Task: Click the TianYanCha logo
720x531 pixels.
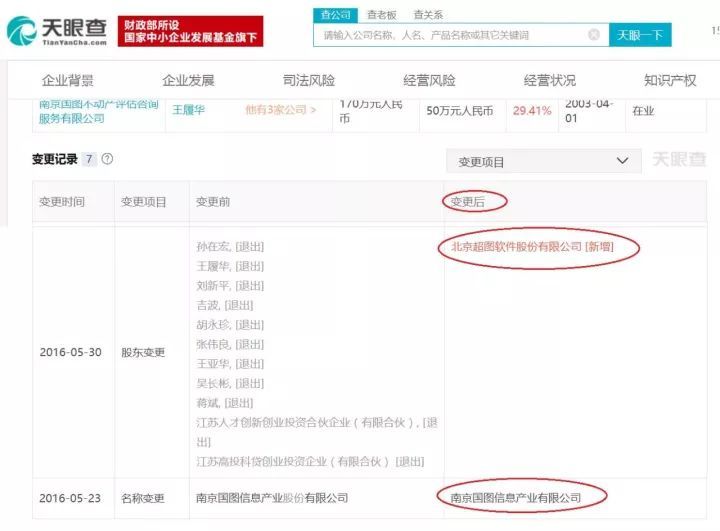Action: tap(57, 31)
